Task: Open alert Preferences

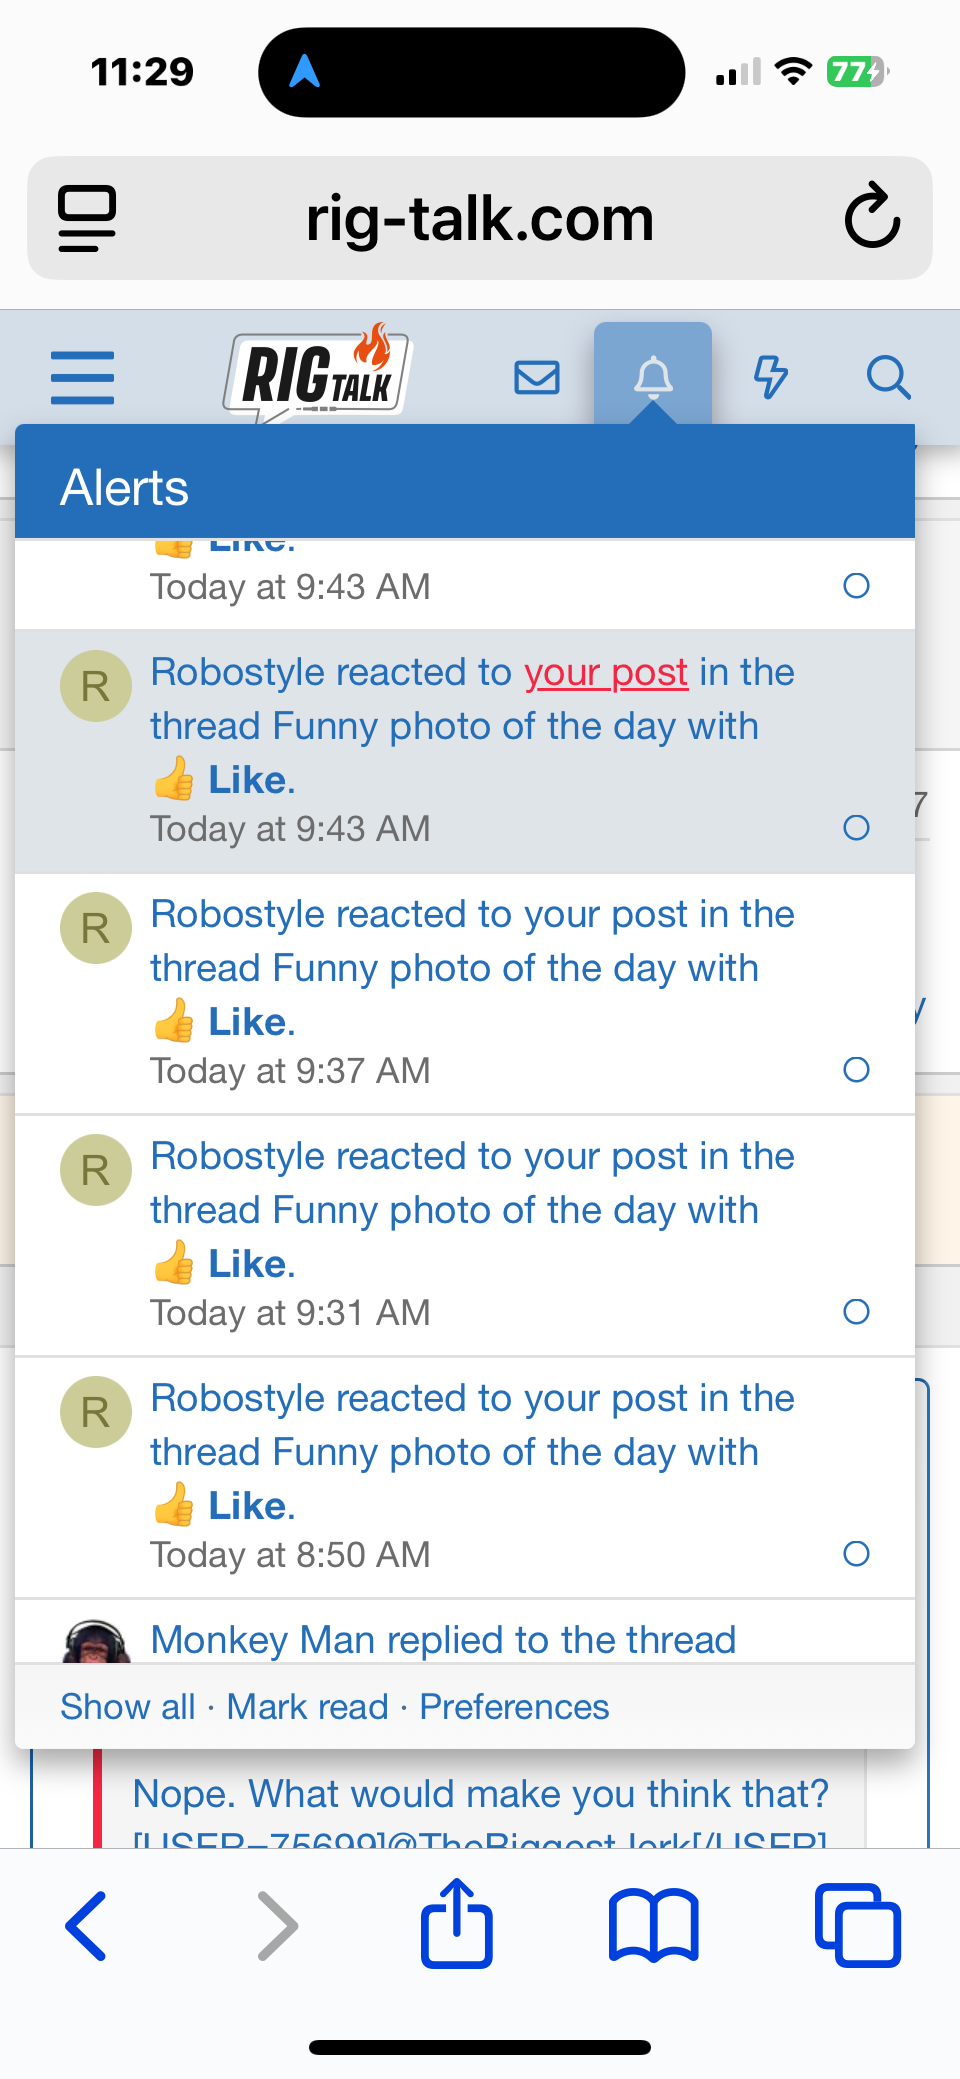Action: point(514,1707)
